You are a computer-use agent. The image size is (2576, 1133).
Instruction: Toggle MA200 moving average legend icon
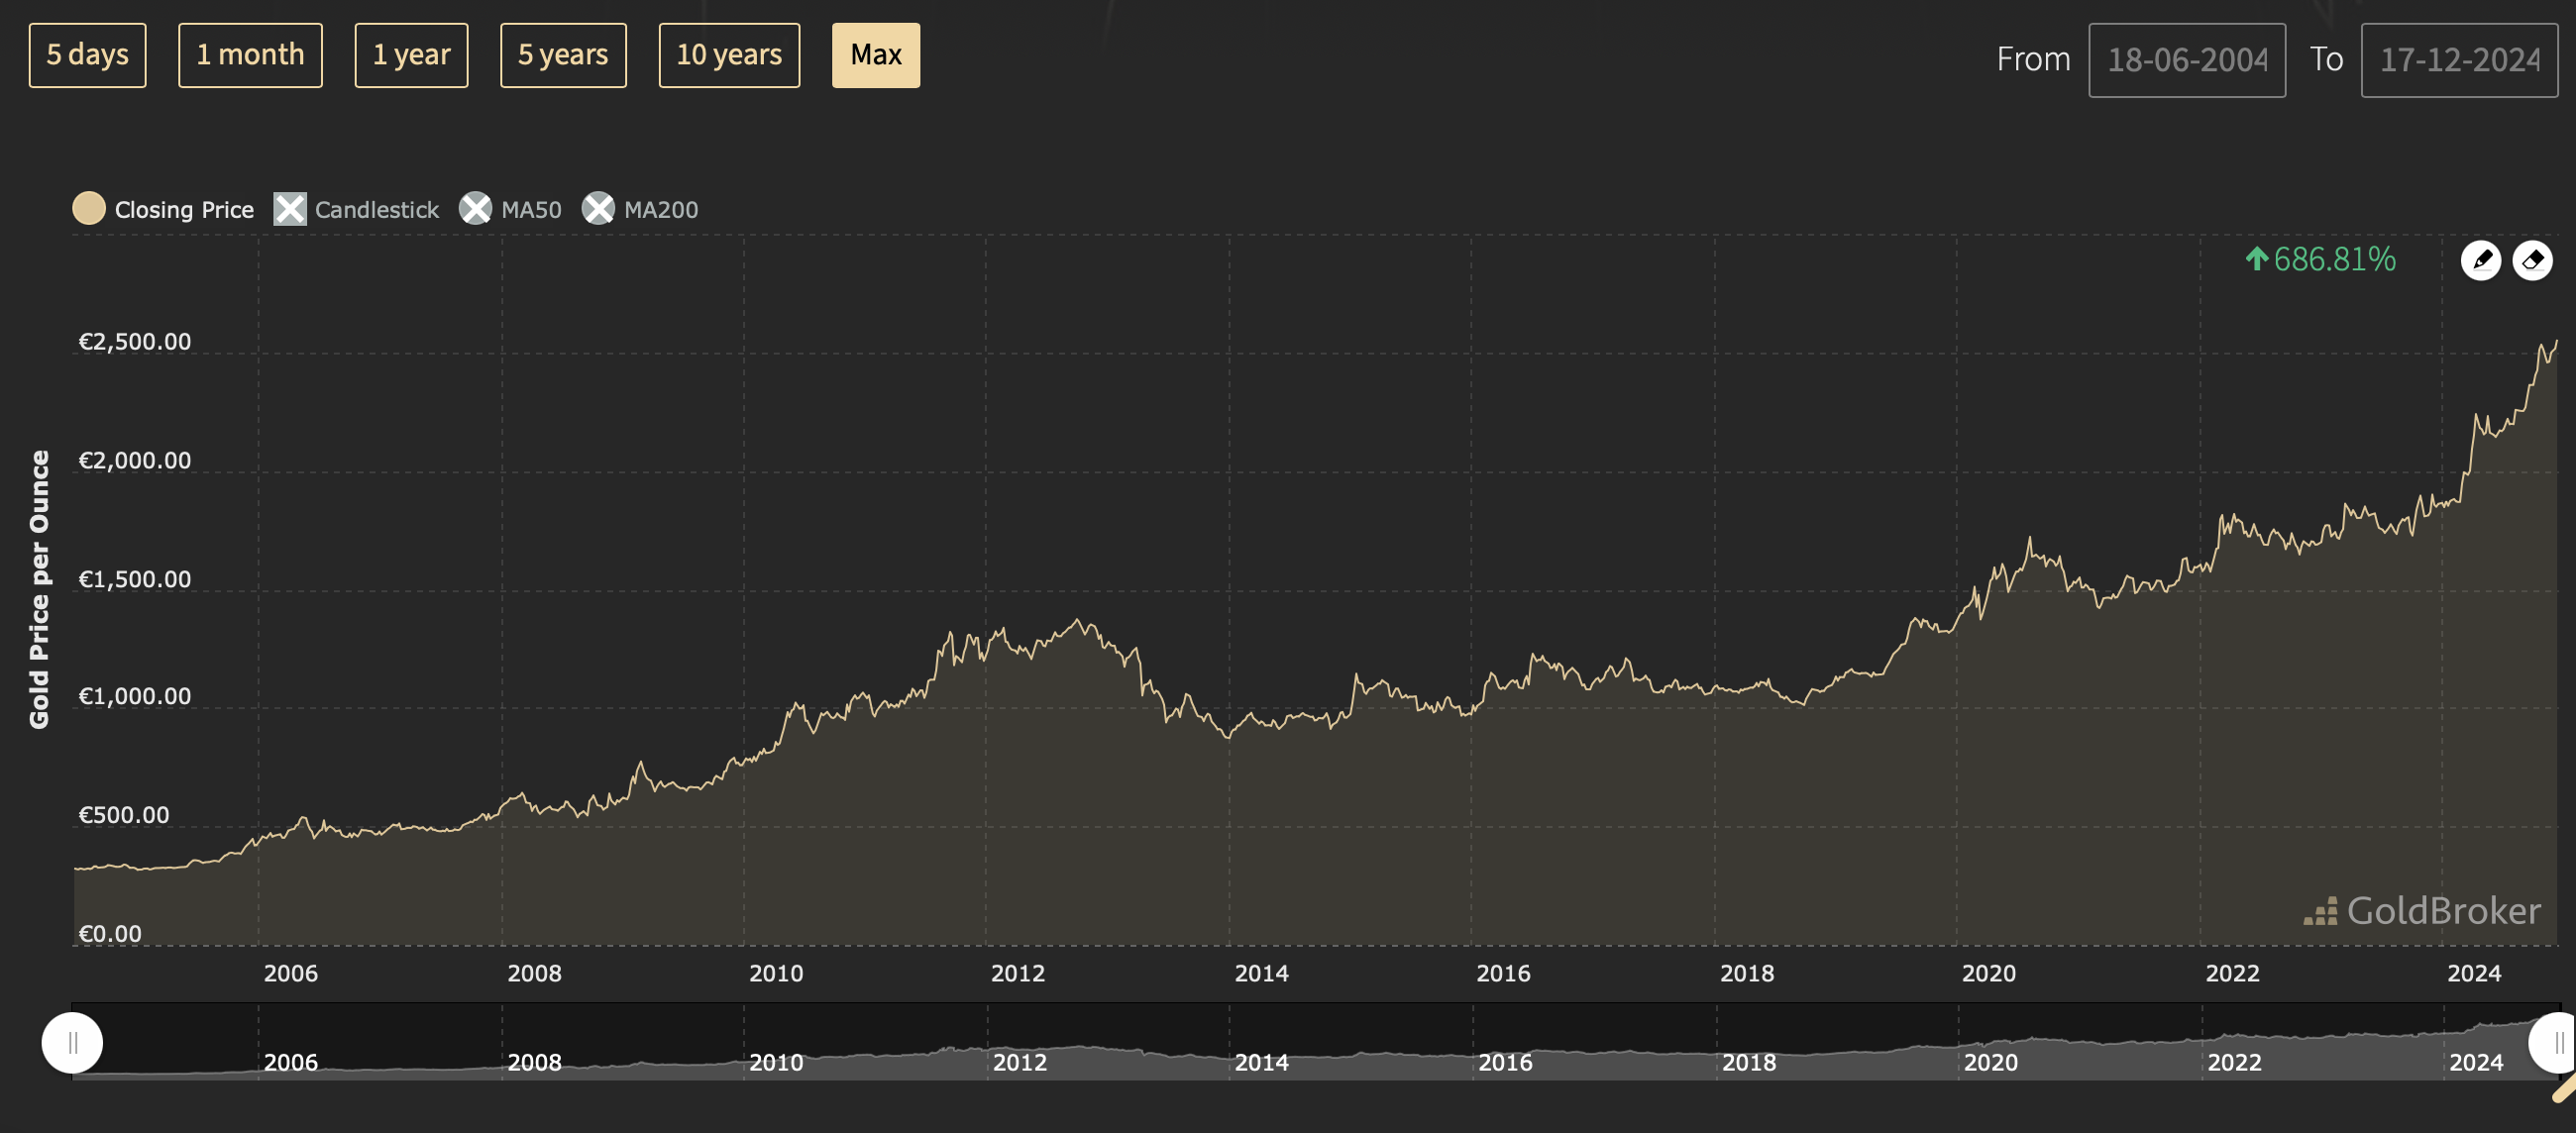coord(598,208)
